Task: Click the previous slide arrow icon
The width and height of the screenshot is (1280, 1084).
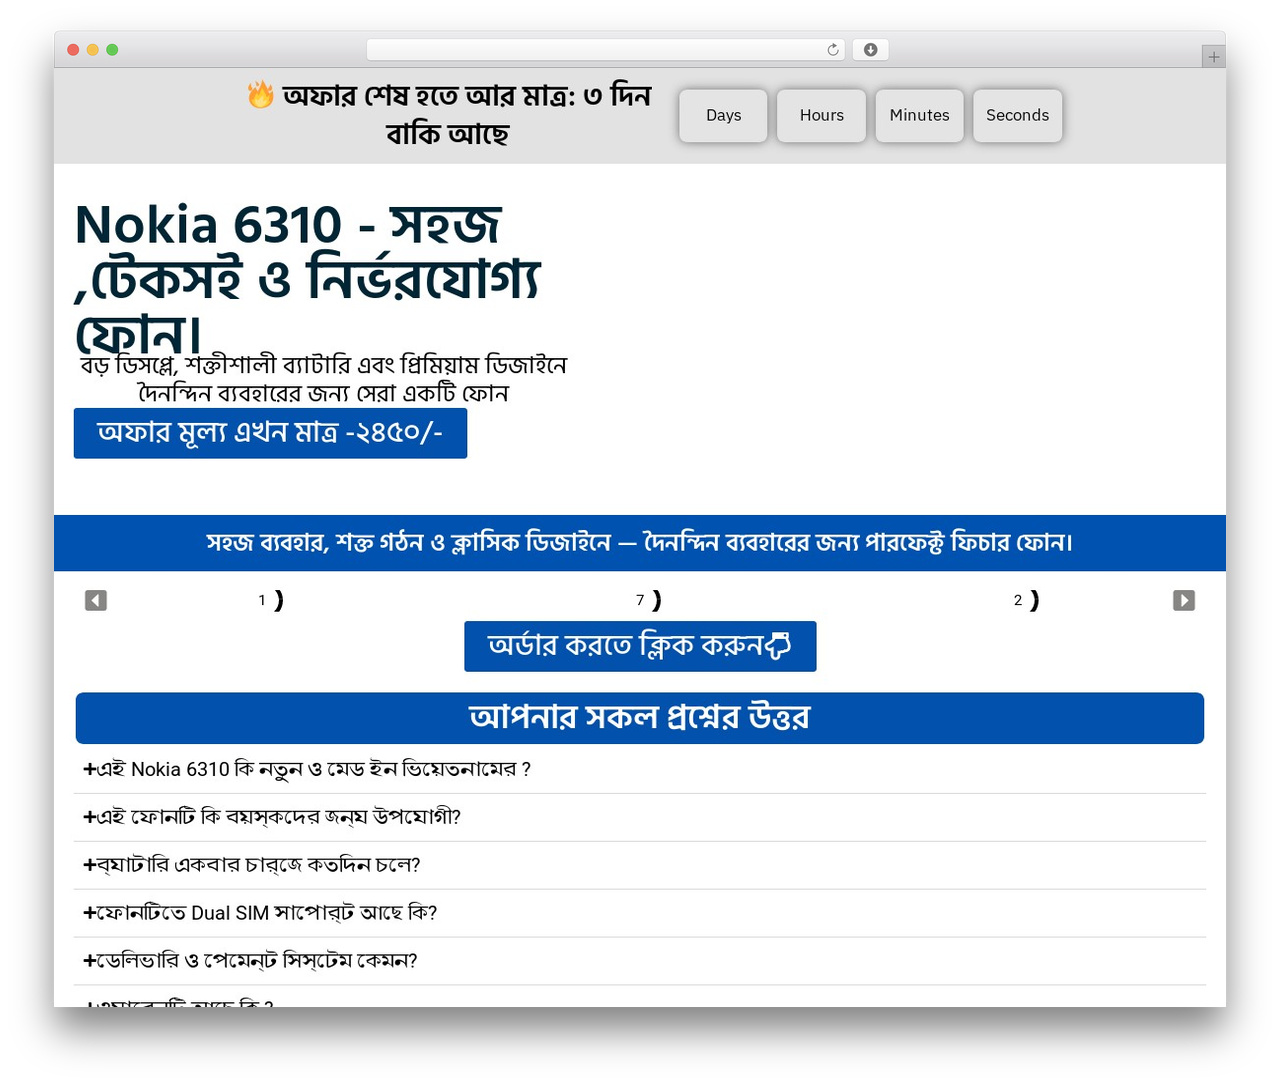Action: click(96, 600)
